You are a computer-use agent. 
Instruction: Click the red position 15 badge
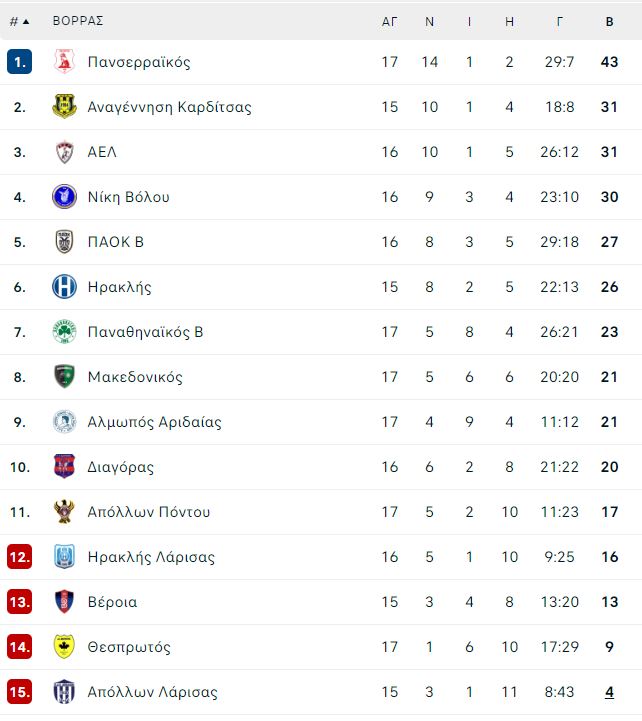(20, 692)
